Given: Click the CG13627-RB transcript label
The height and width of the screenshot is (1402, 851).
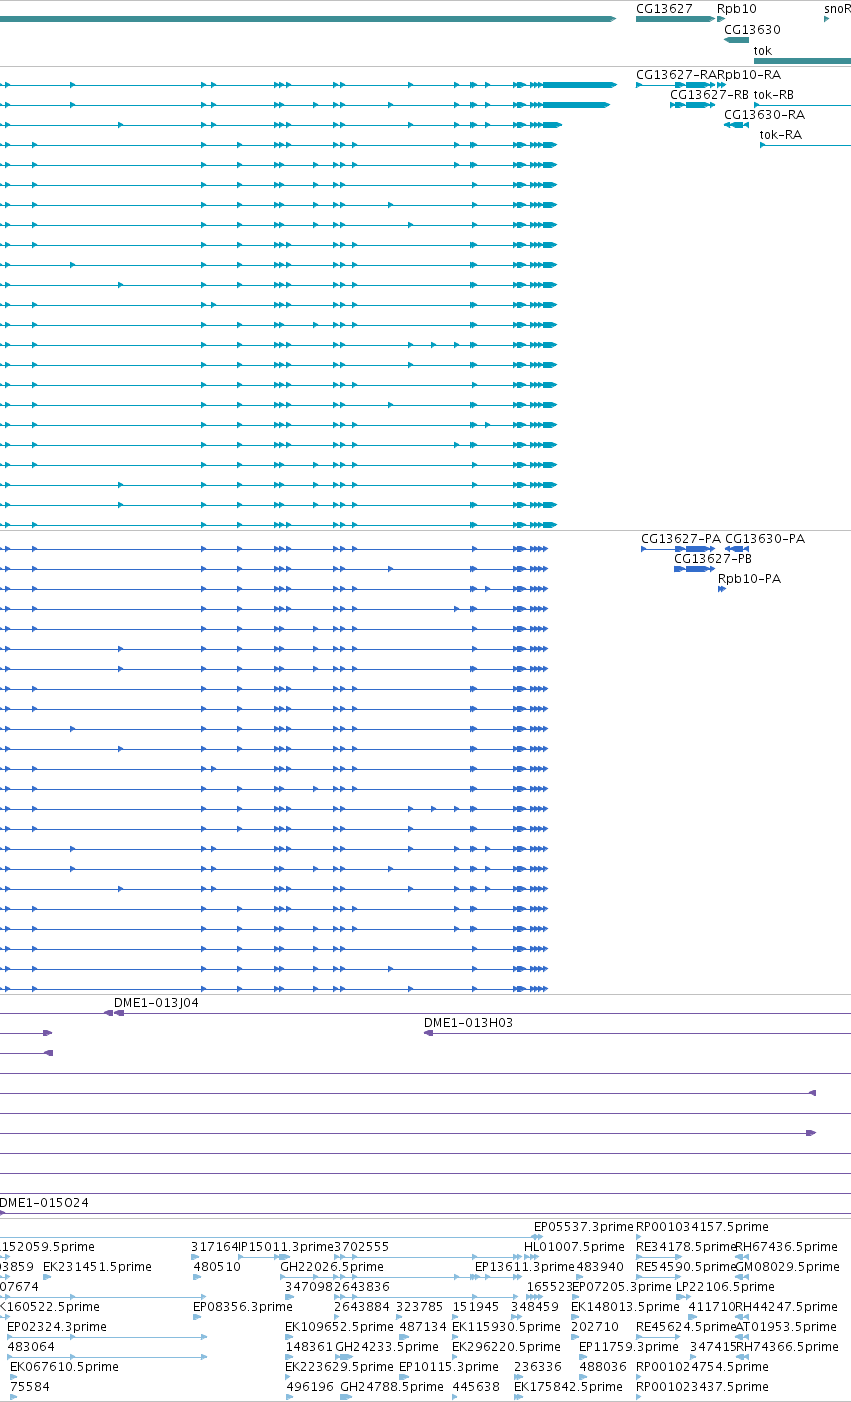Looking at the screenshot, I should [x=709, y=95].
